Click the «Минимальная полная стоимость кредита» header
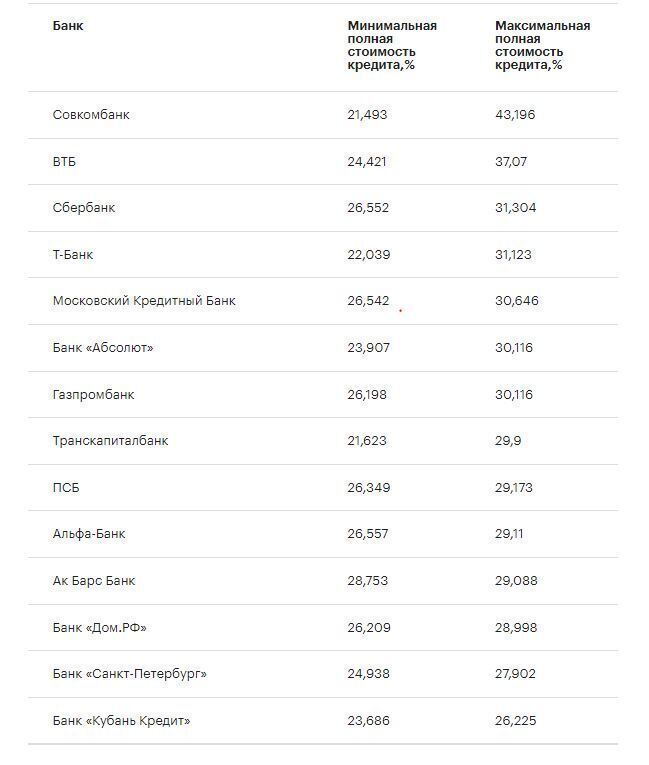This screenshot has height=765, width=649. tap(391, 45)
